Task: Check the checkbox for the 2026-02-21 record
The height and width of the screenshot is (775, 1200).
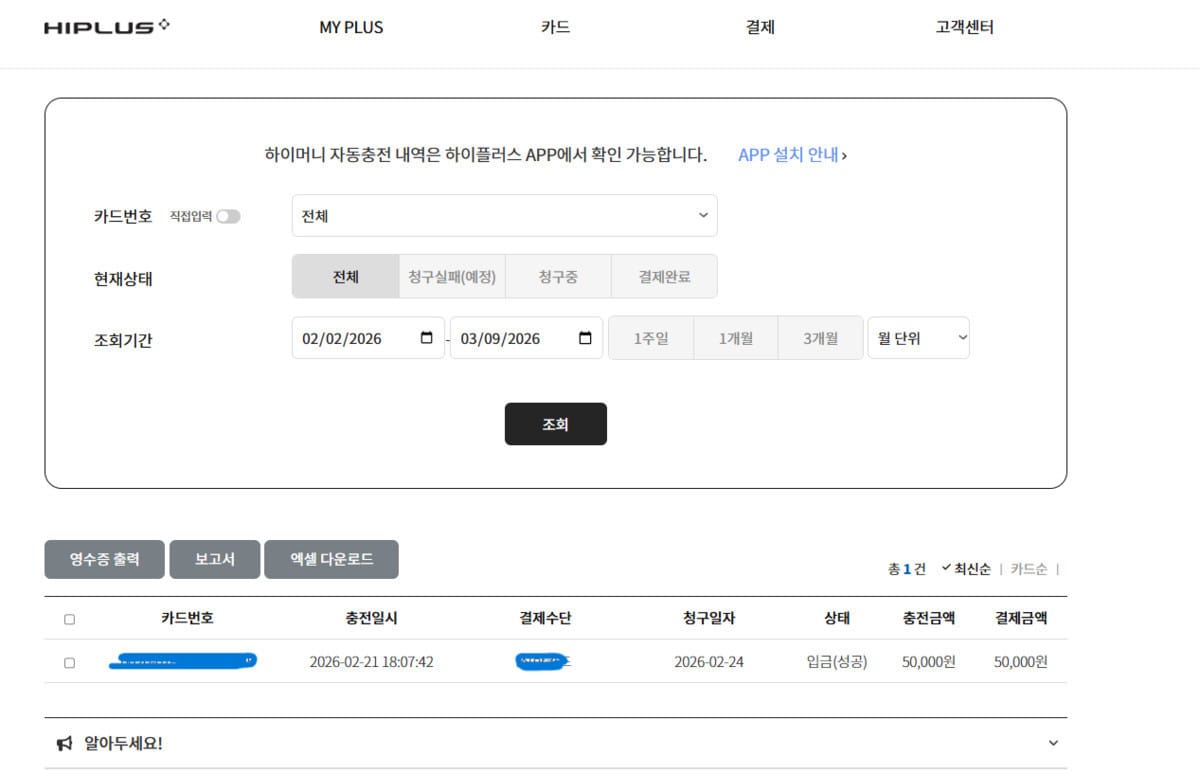Action: tap(68, 661)
